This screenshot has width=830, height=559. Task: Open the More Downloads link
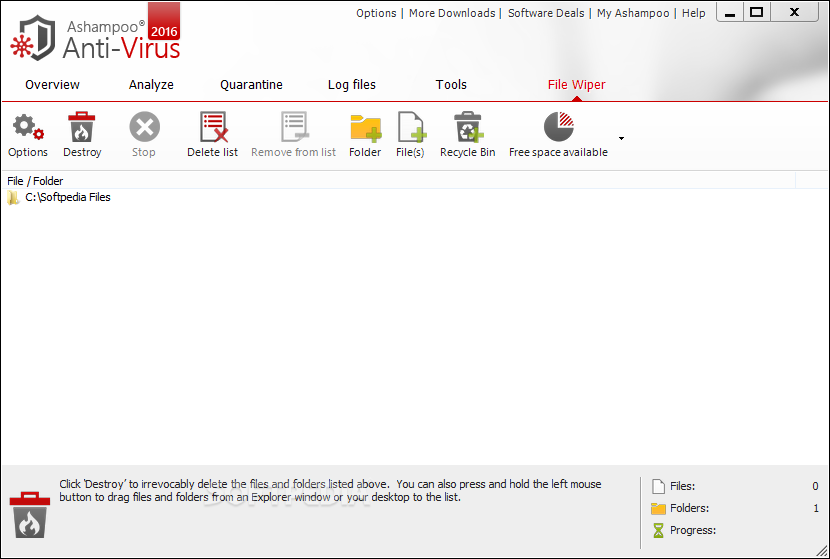tap(452, 13)
